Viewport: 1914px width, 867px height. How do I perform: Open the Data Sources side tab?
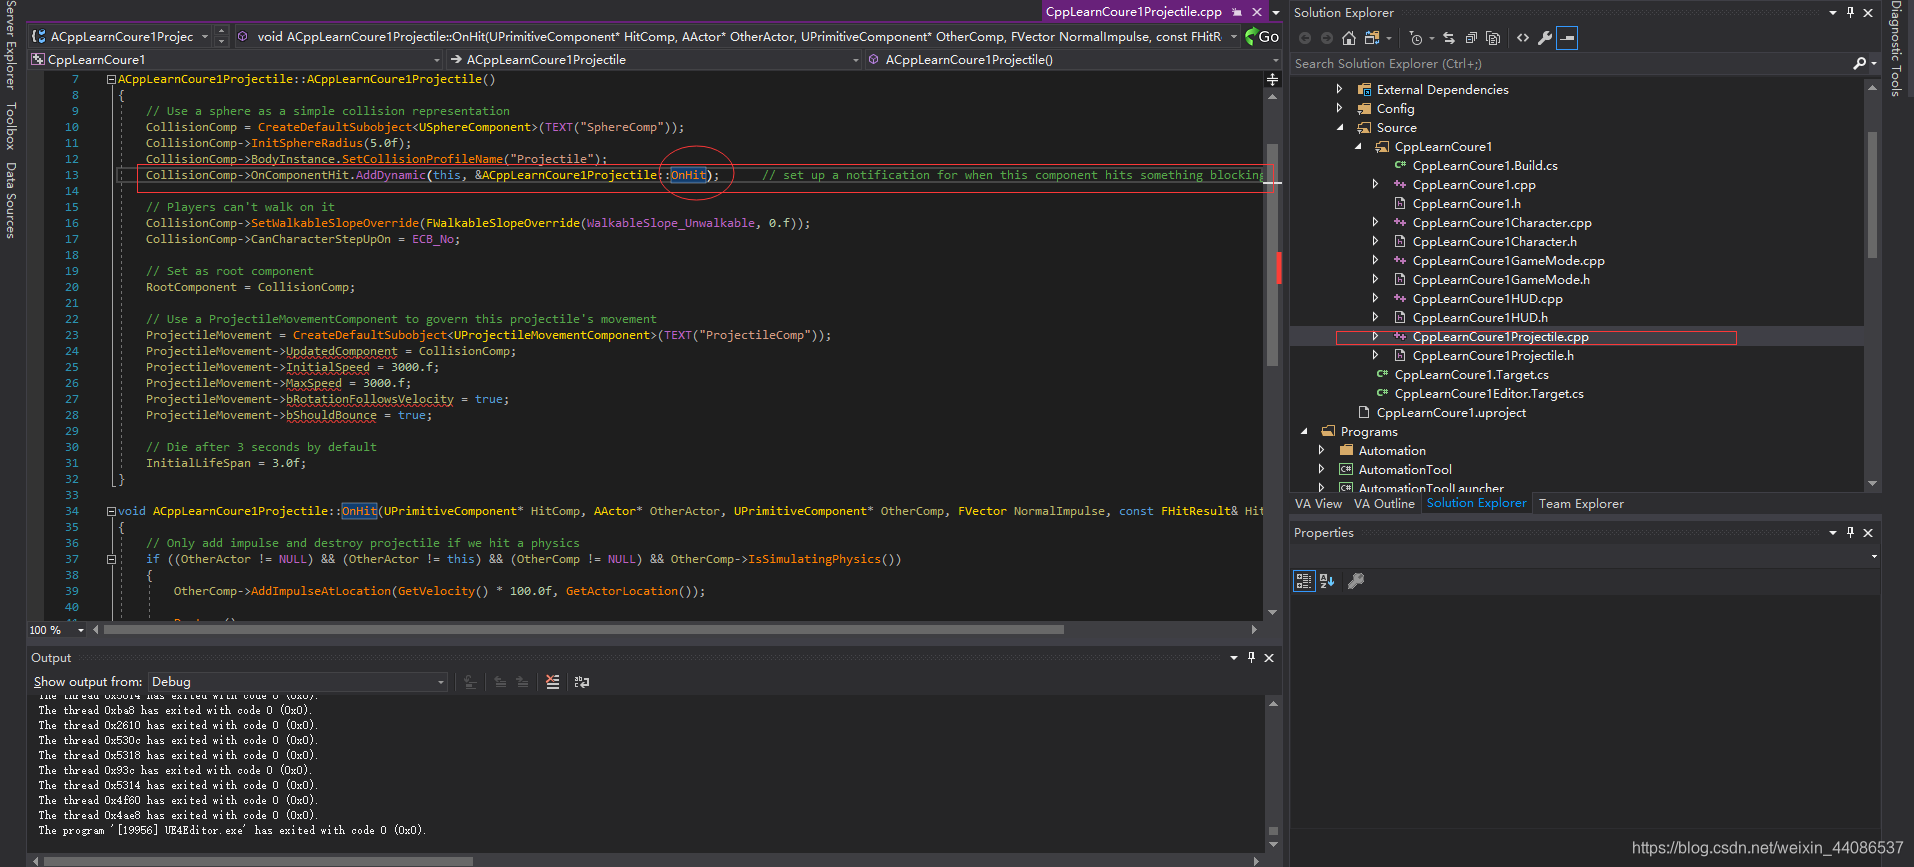pyautogui.click(x=11, y=200)
